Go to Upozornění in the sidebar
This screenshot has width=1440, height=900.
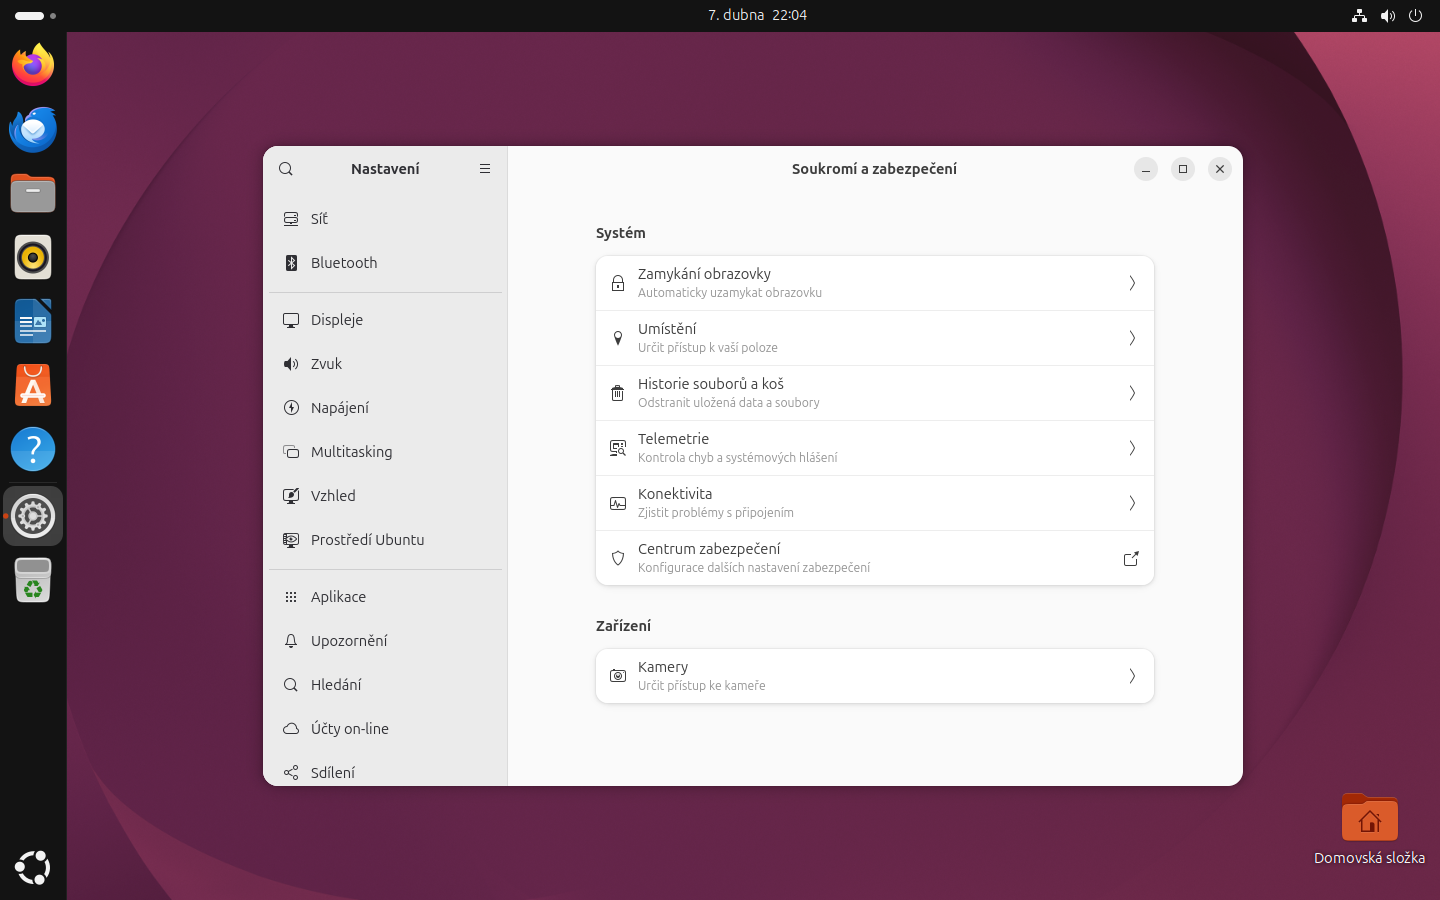pyautogui.click(x=349, y=641)
